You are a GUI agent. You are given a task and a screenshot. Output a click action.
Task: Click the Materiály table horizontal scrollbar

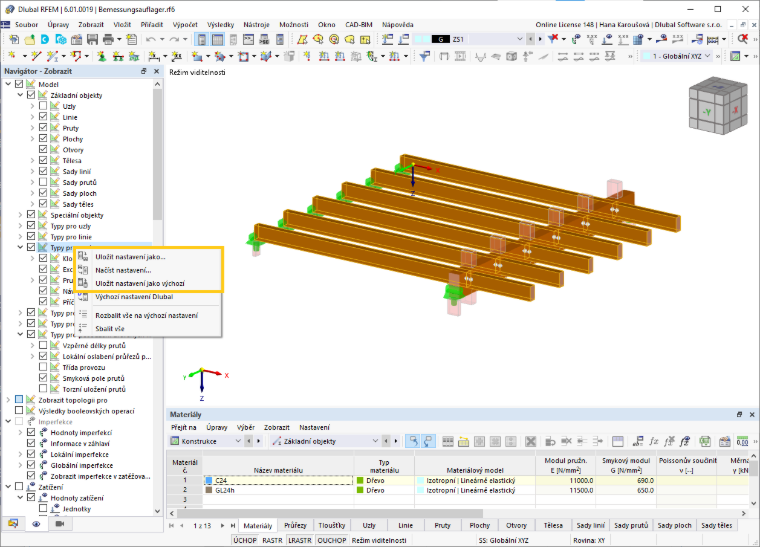tap(330, 513)
